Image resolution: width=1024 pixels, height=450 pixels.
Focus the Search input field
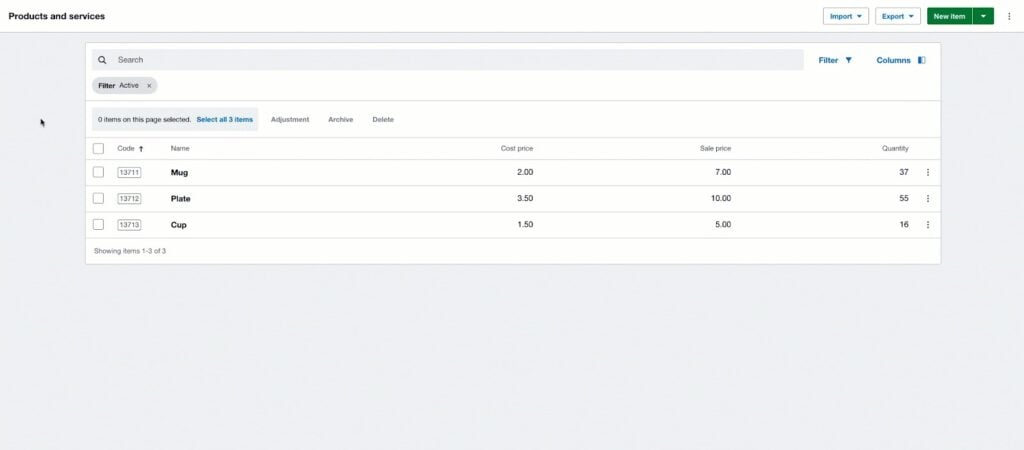(x=450, y=60)
